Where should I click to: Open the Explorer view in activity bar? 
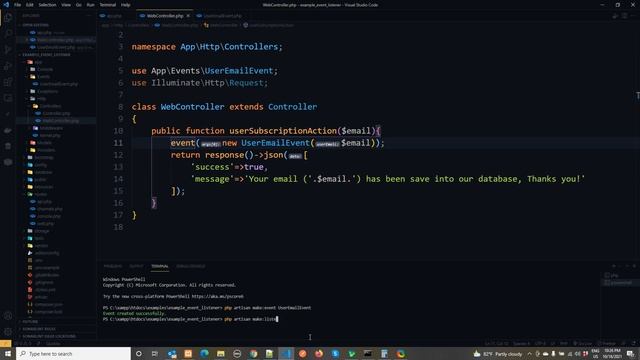(8, 18)
